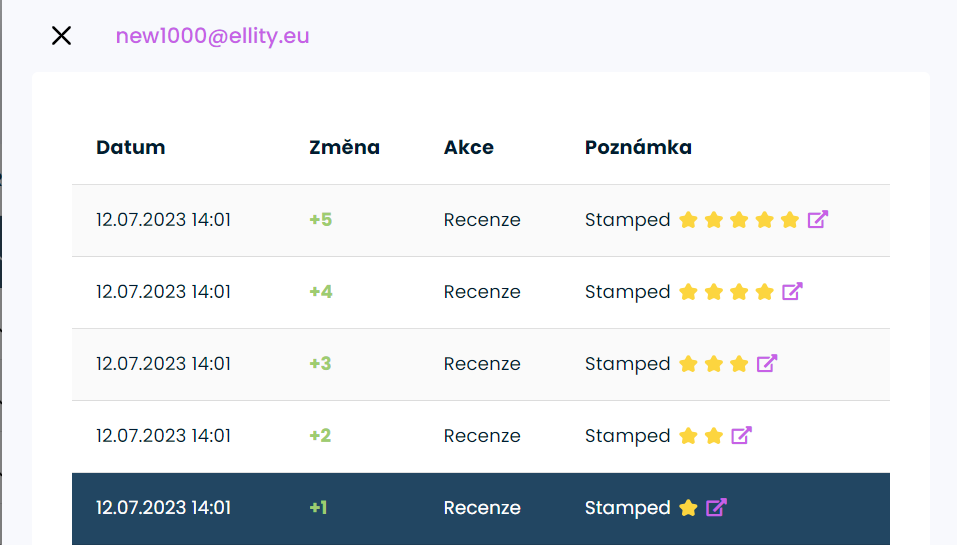This screenshot has width=957, height=545.
Task: Click the highlighted +1 change value
Action: click(318, 508)
